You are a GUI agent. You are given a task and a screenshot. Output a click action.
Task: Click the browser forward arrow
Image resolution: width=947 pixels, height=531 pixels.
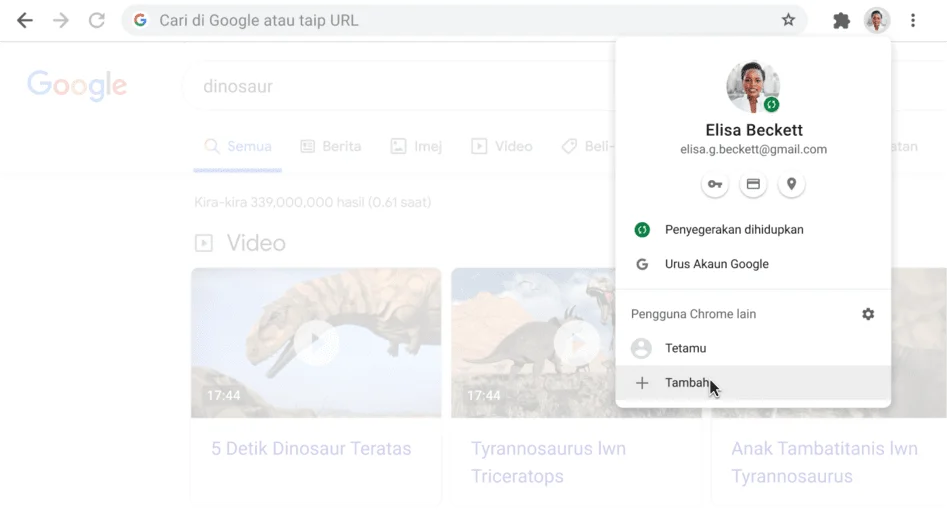(x=61, y=20)
